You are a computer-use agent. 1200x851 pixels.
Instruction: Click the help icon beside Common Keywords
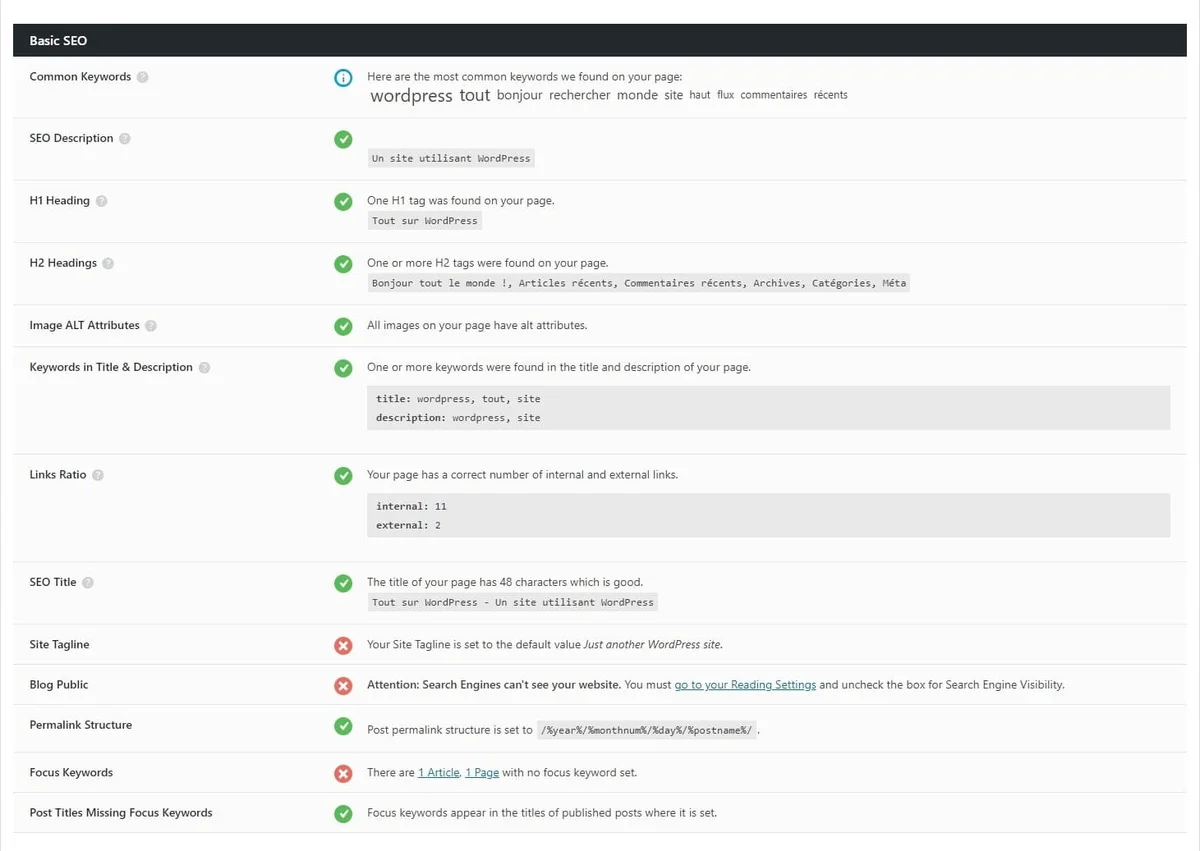pyautogui.click(x=143, y=77)
